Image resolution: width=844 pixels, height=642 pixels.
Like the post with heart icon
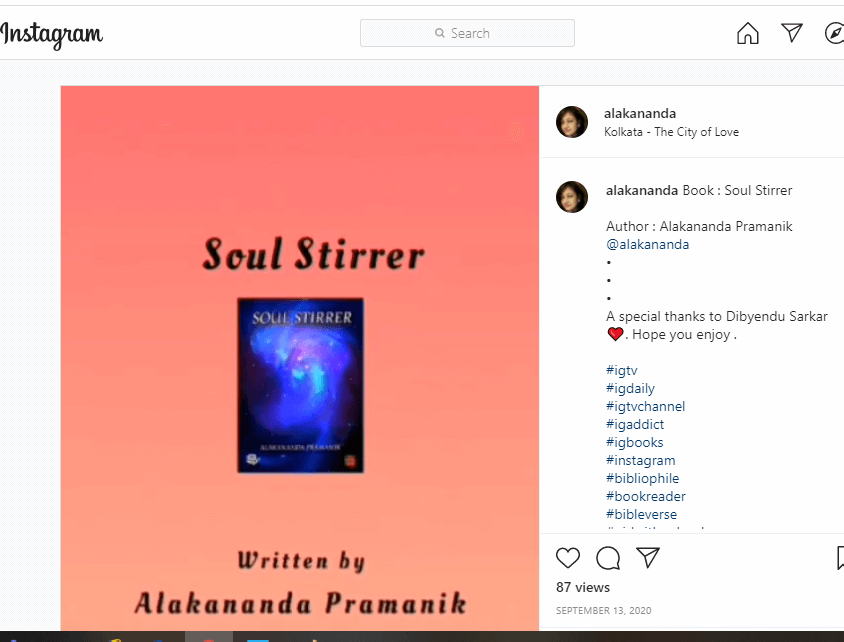(x=568, y=558)
